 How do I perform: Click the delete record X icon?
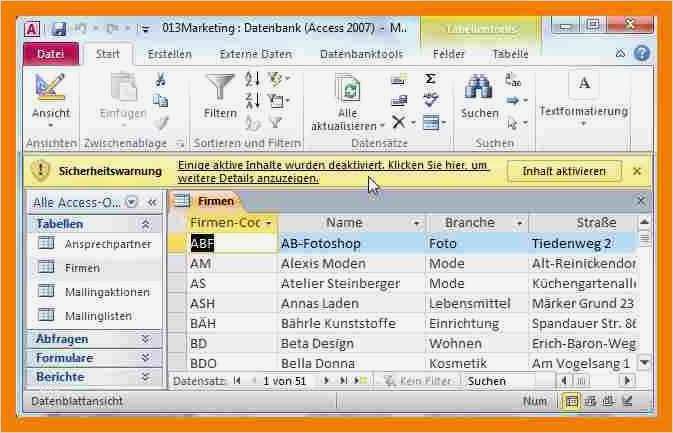[x=399, y=122]
